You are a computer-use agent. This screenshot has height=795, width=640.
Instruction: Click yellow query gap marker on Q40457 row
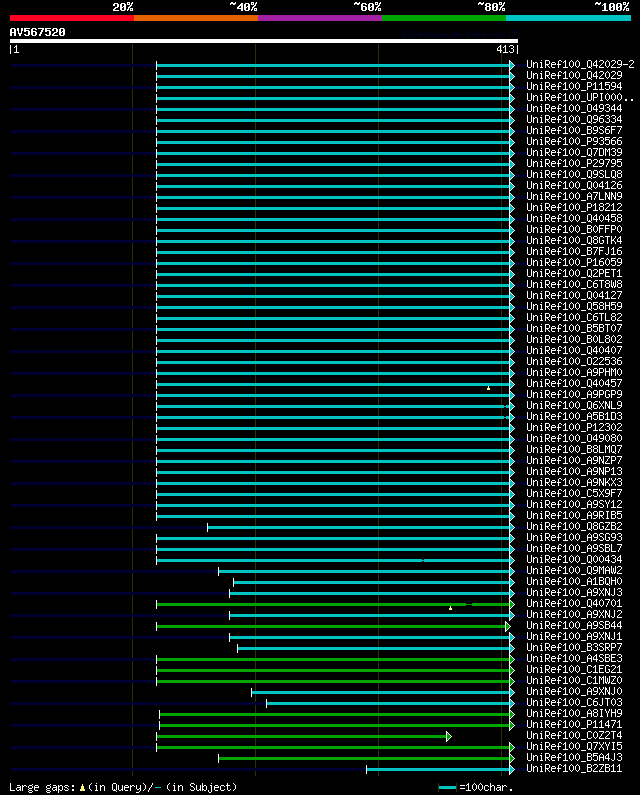tap(488, 388)
